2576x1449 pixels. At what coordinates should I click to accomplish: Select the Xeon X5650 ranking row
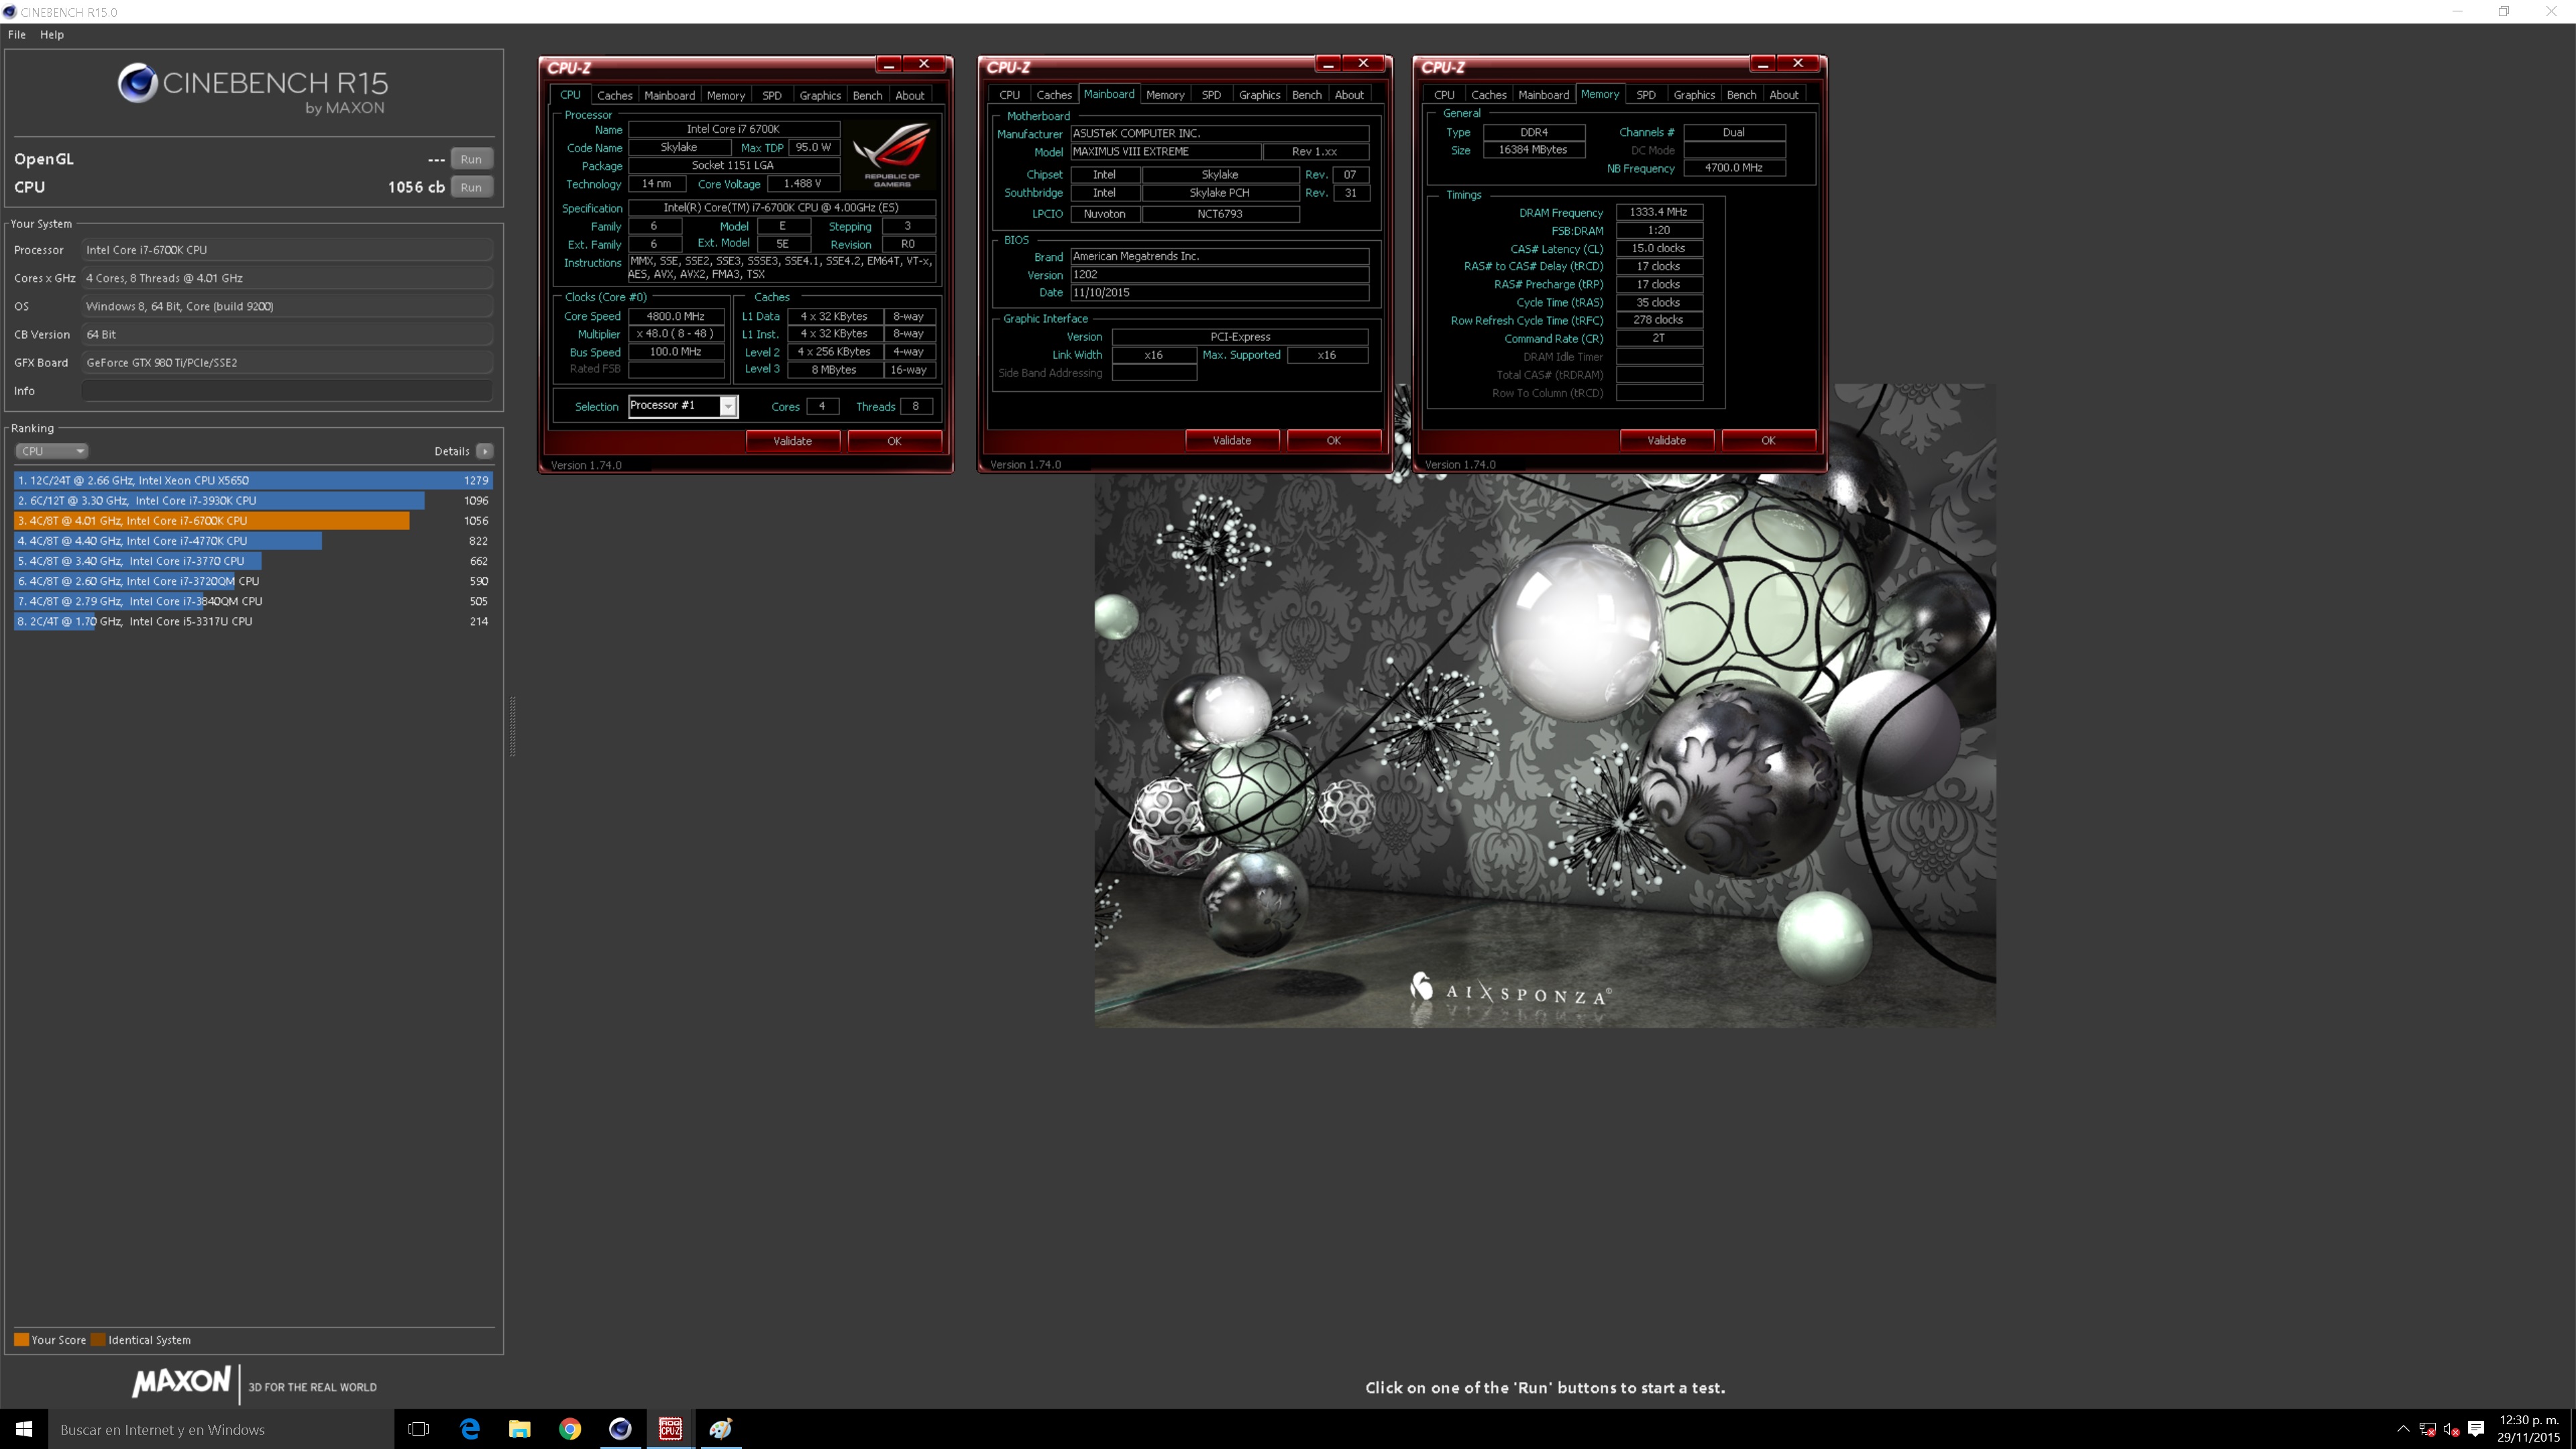point(253,480)
